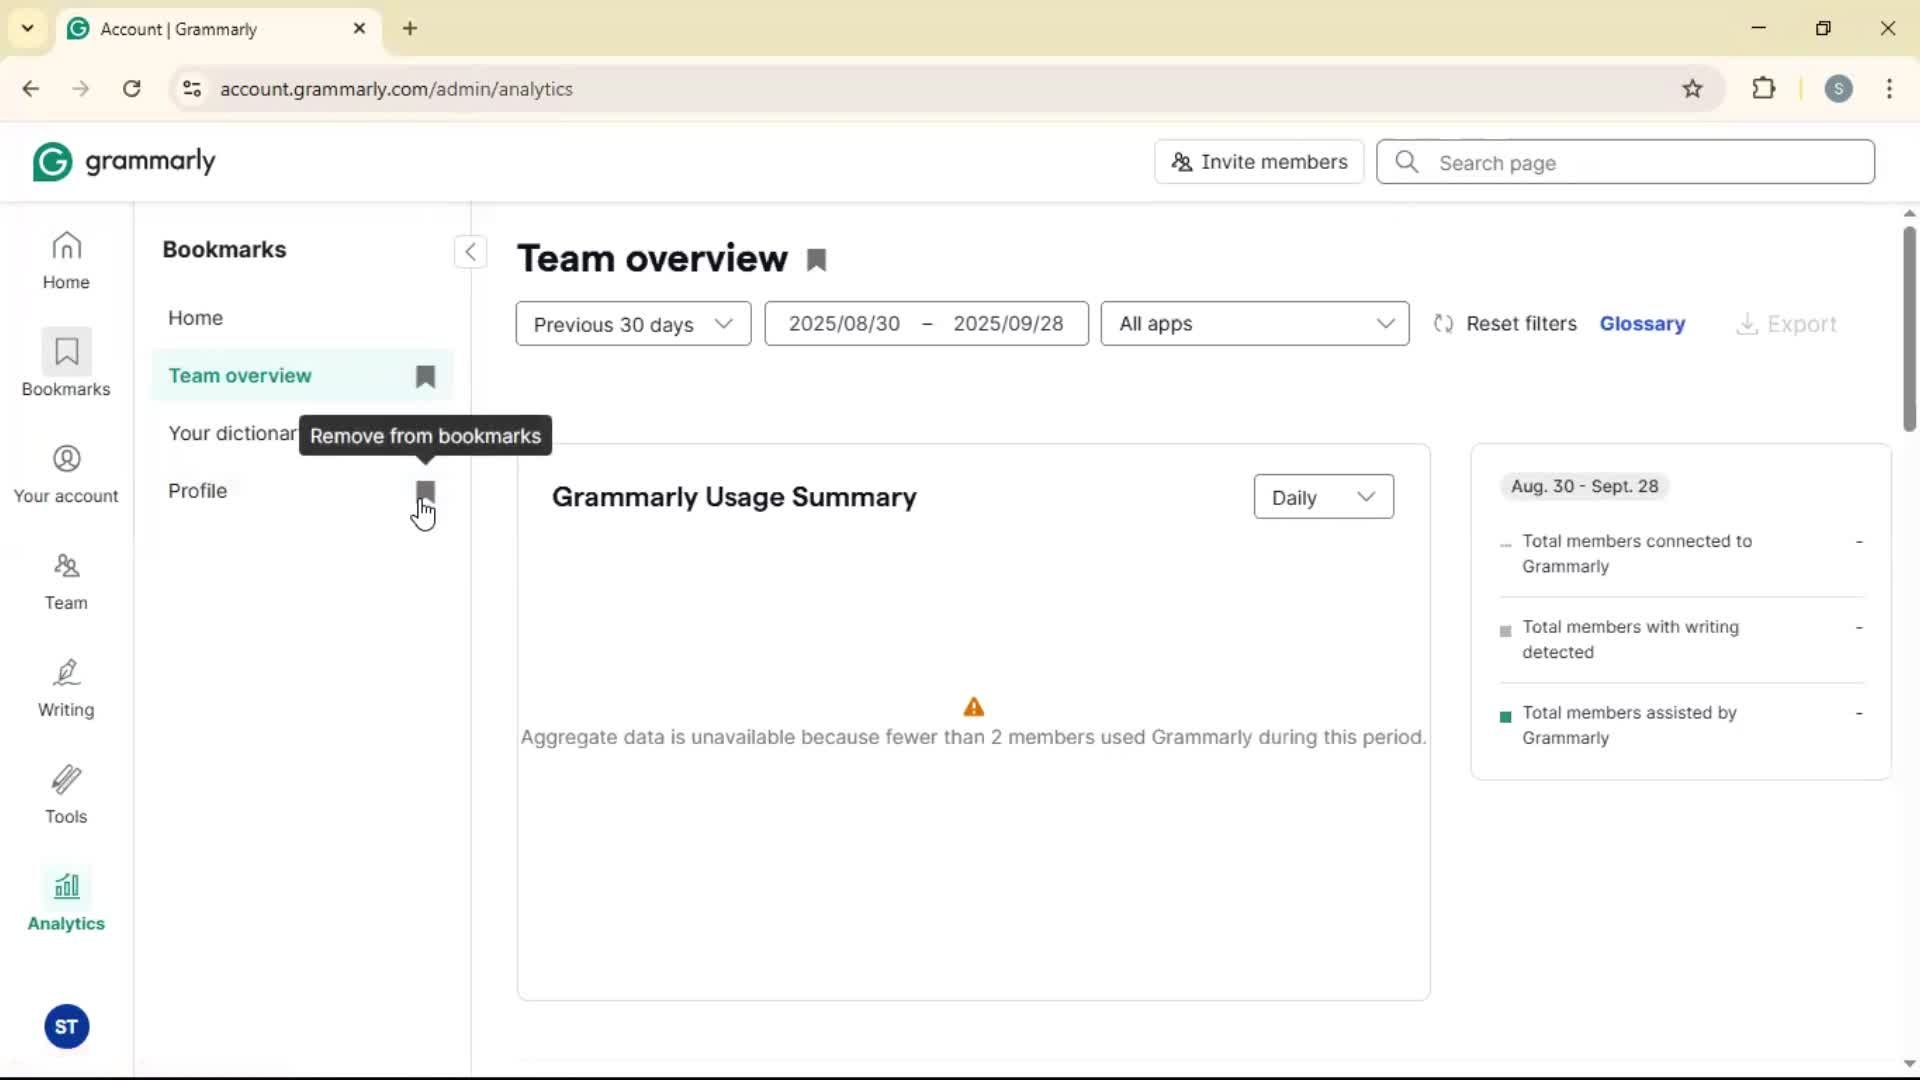The height and width of the screenshot is (1080, 1920).
Task: Open Home in left navigation rail
Action: [x=66, y=260]
